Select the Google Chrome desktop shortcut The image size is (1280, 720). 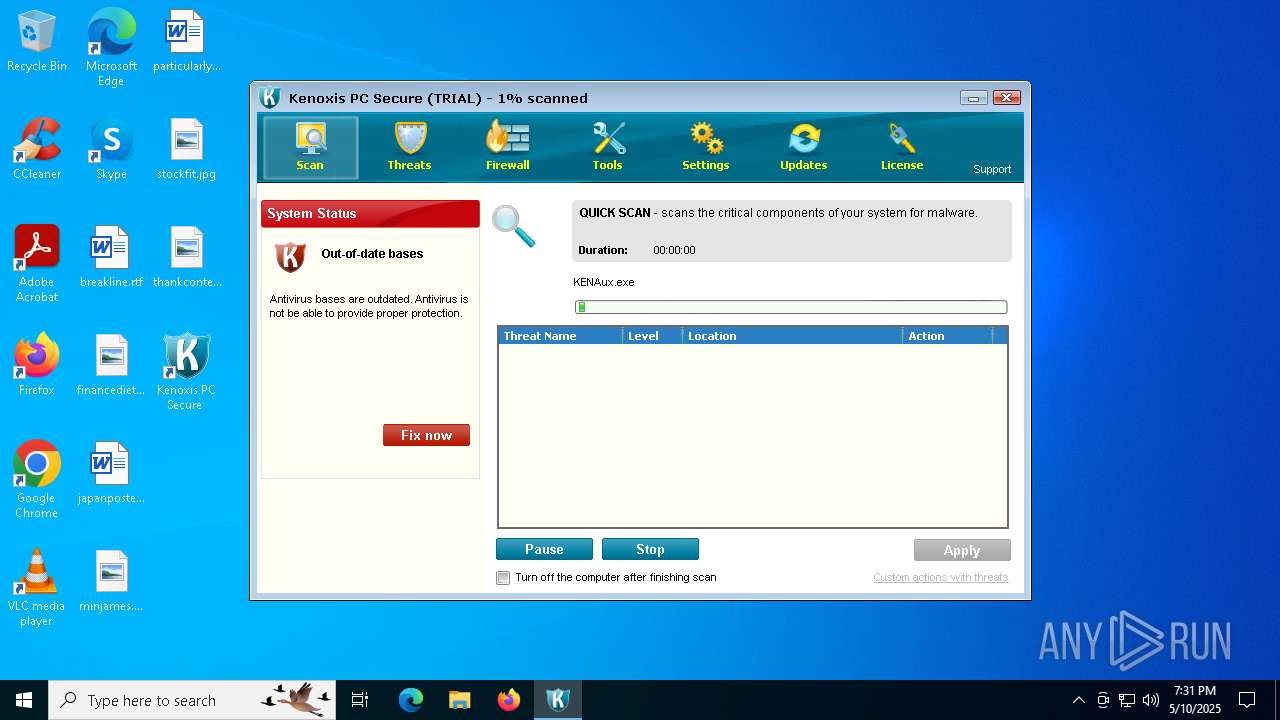coord(37,480)
